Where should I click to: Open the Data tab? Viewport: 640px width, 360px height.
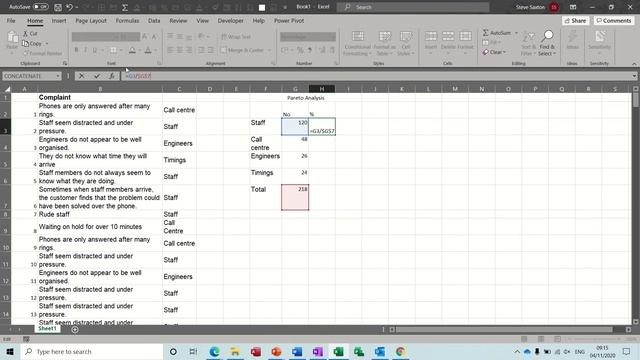click(154, 20)
